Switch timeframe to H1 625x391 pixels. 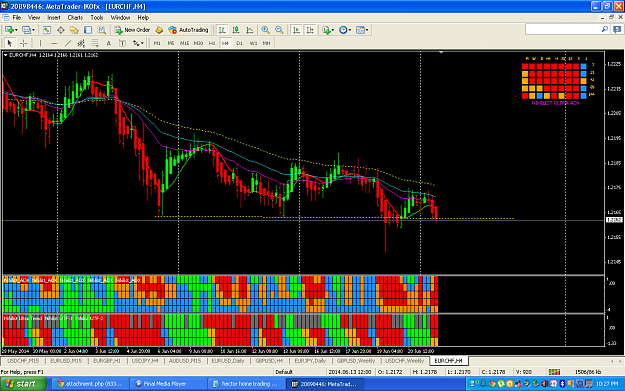(x=212, y=43)
